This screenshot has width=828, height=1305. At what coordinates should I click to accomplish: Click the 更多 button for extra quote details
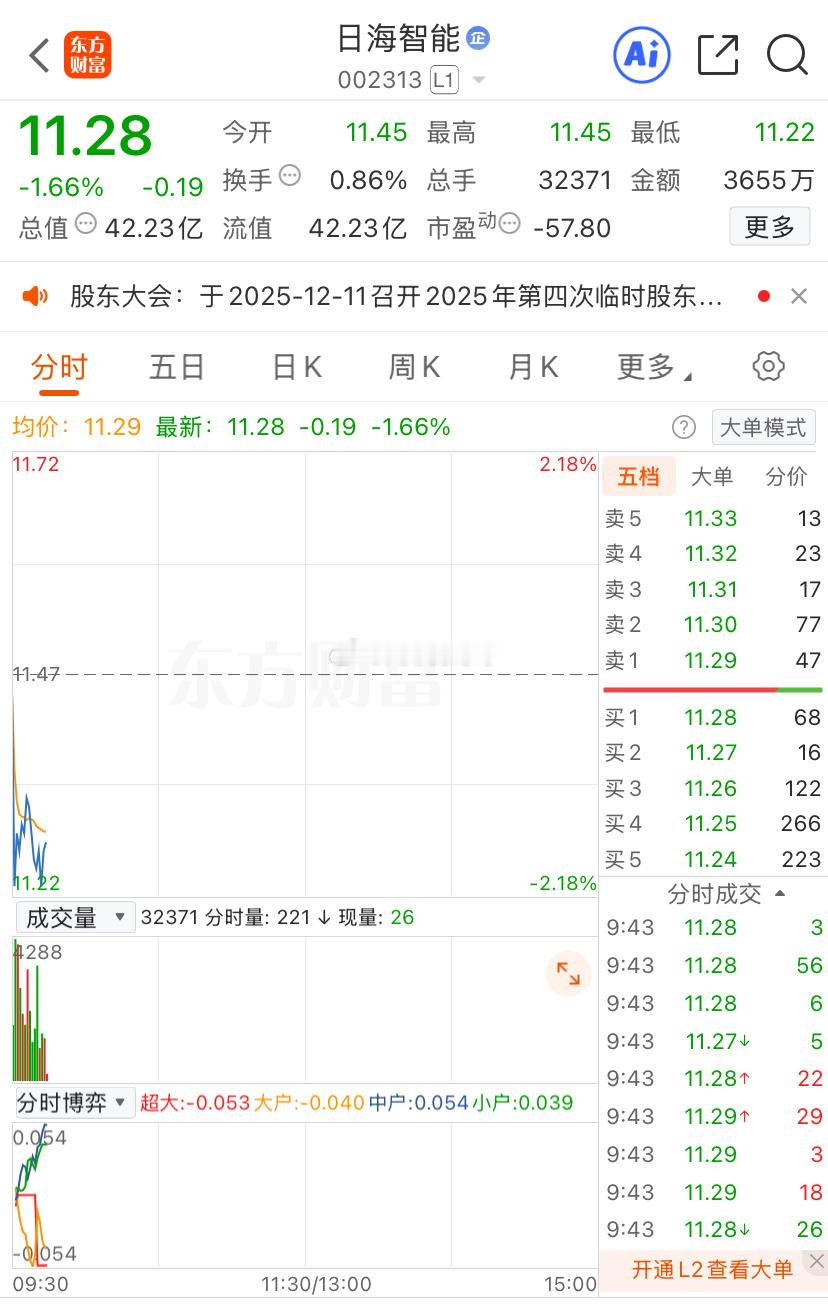[x=769, y=226]
